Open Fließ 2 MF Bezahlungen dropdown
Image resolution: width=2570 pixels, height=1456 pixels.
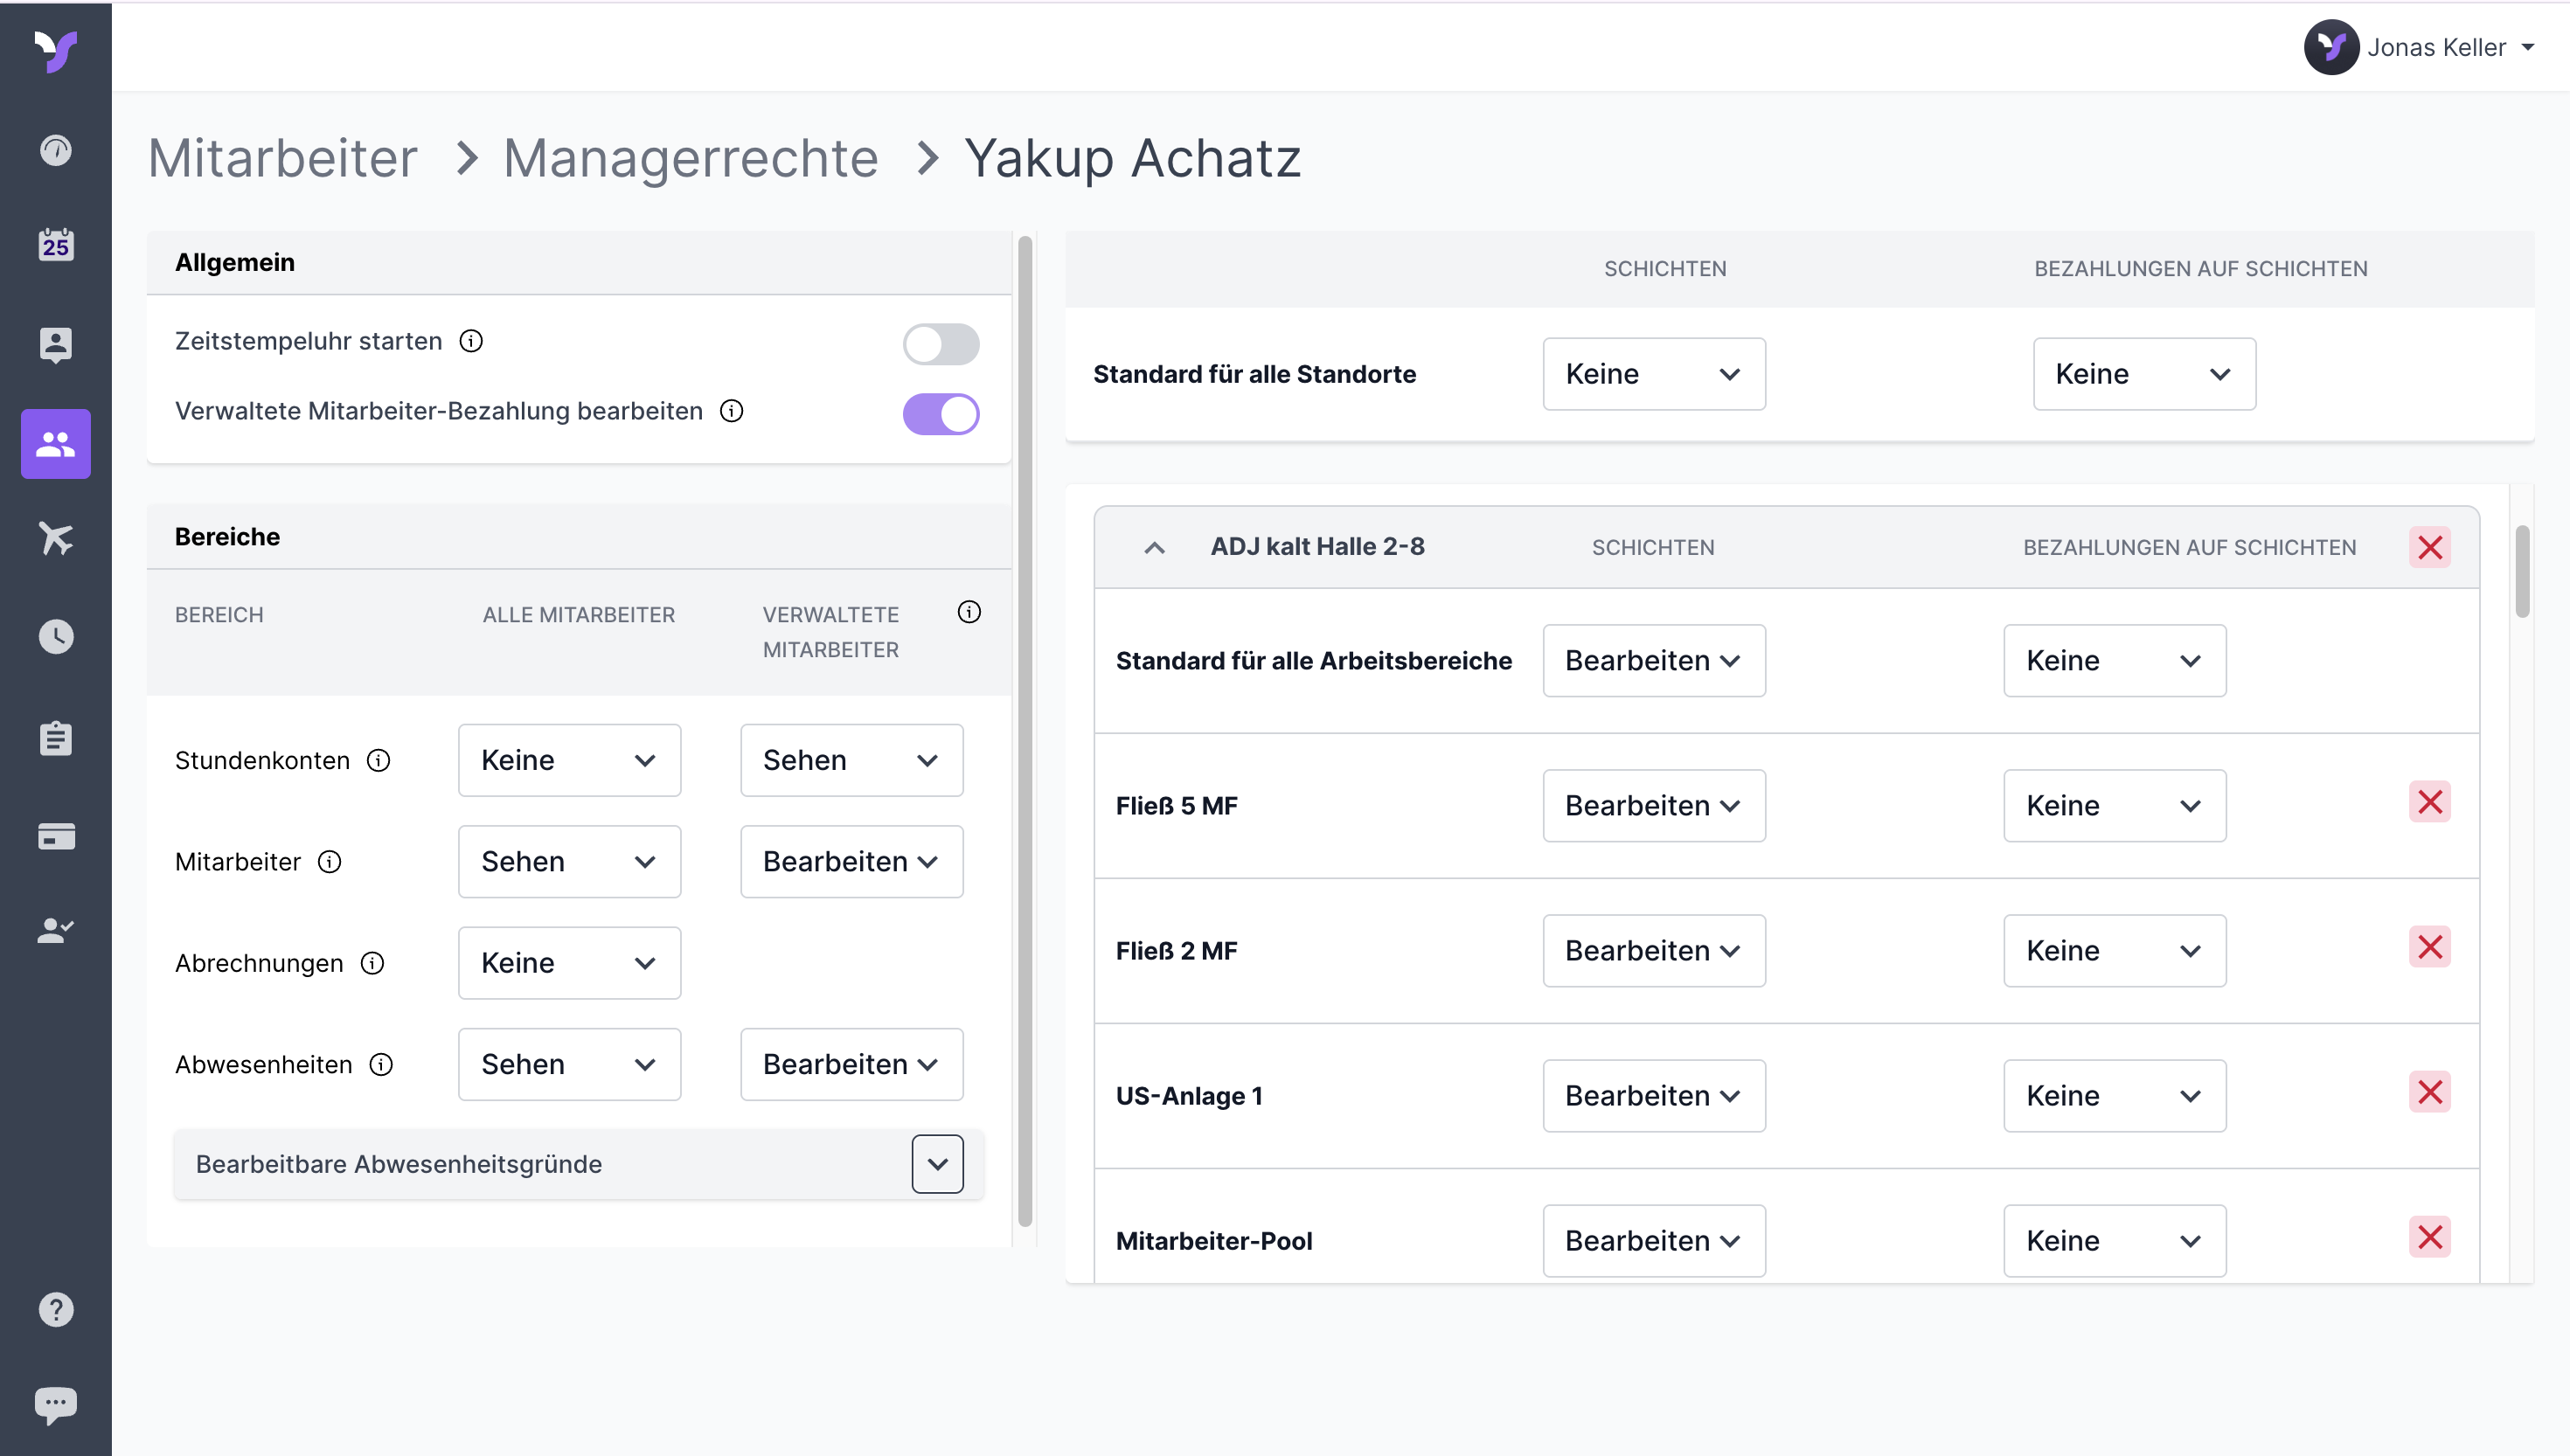click(x=2116, y=951)
